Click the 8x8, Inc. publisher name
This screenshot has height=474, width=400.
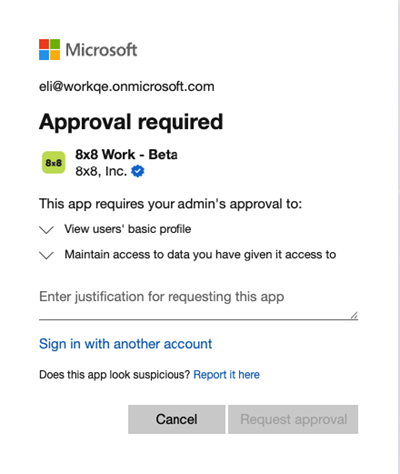101,171
